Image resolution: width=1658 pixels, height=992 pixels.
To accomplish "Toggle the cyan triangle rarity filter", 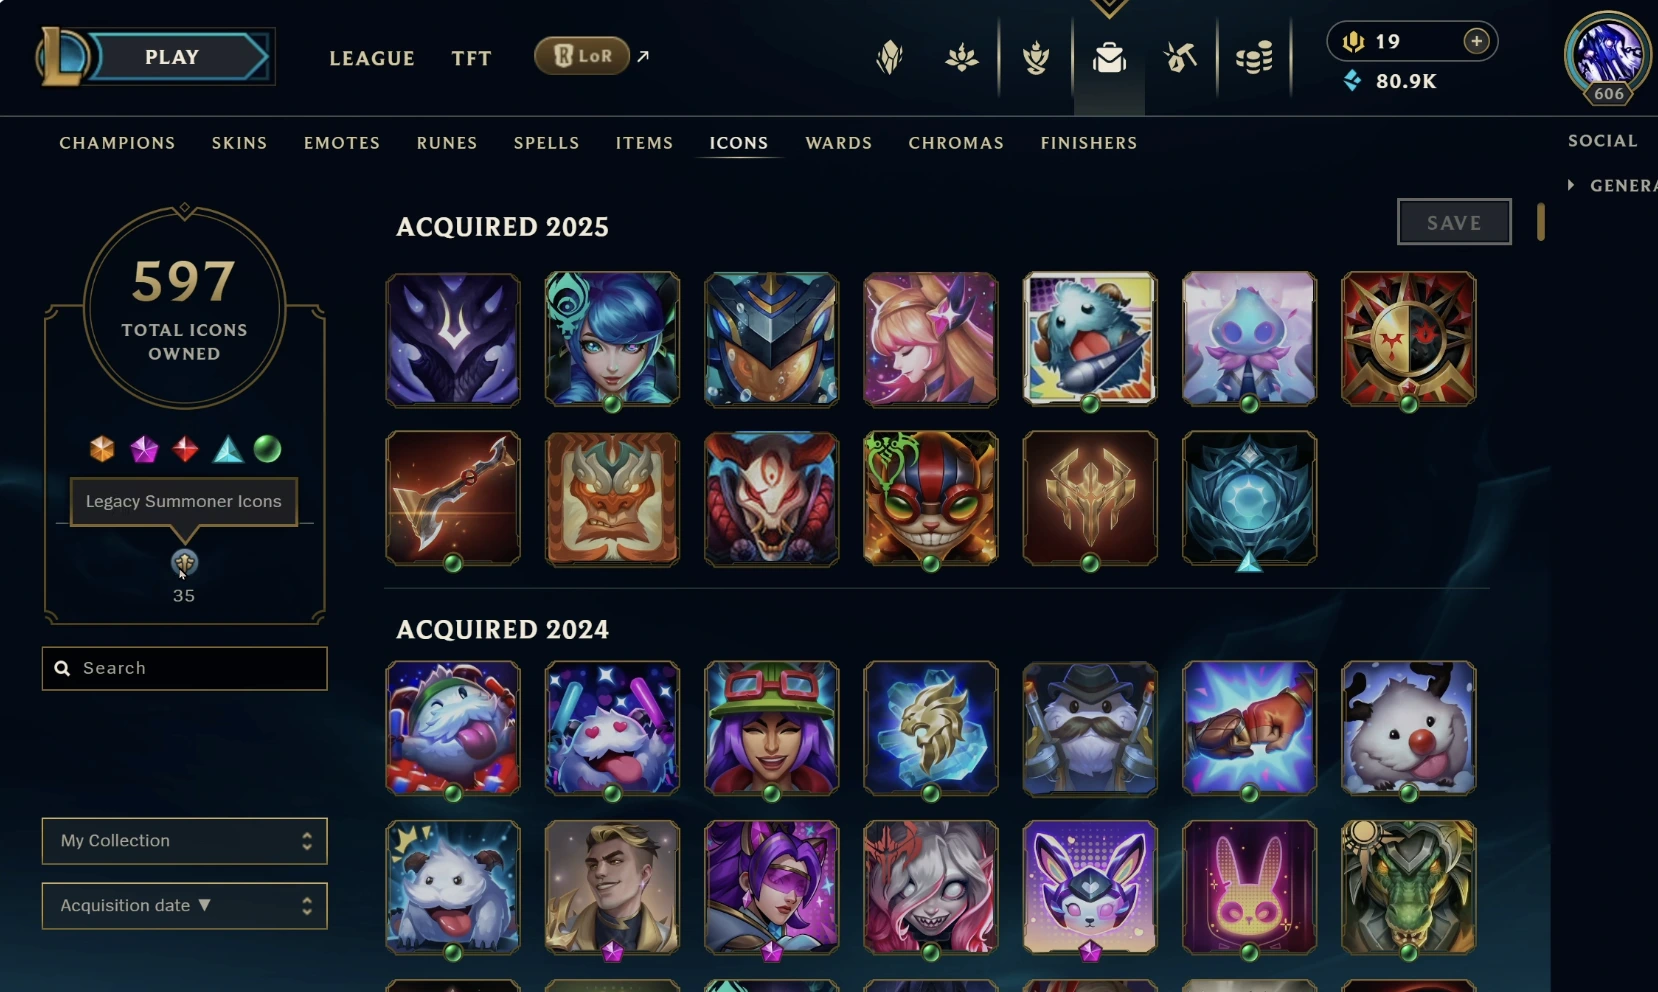I will point(228,449).
